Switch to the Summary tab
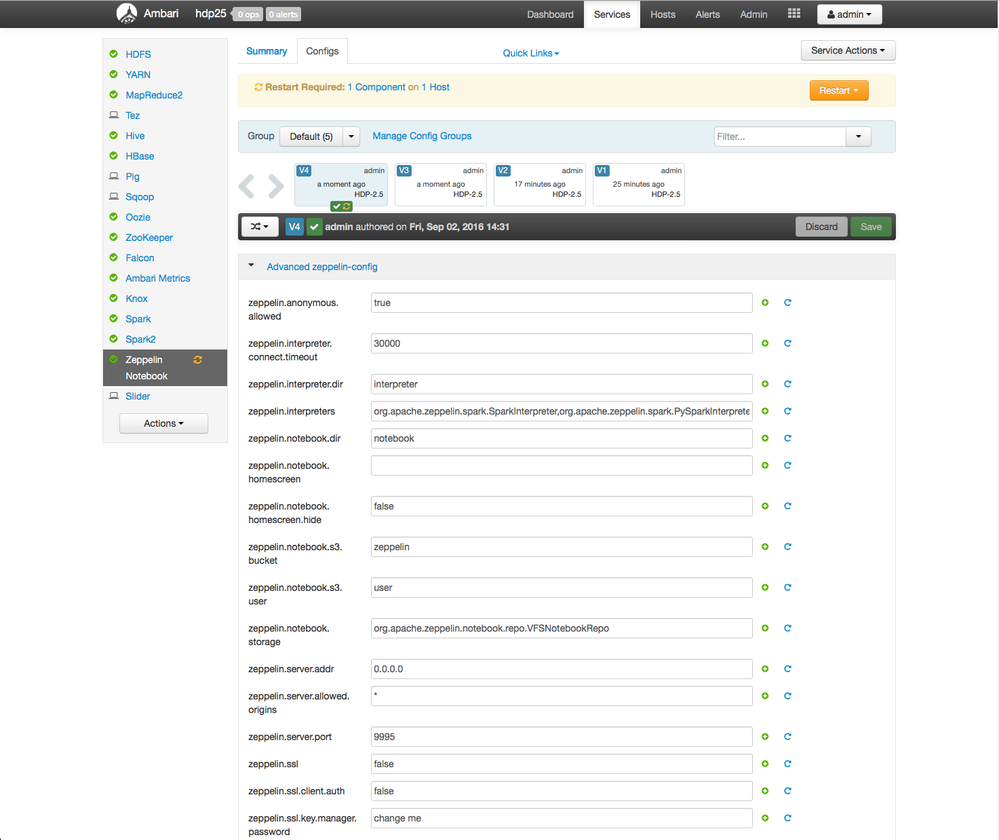The width and height of the screenshot is (999, 840). (266, 51)
